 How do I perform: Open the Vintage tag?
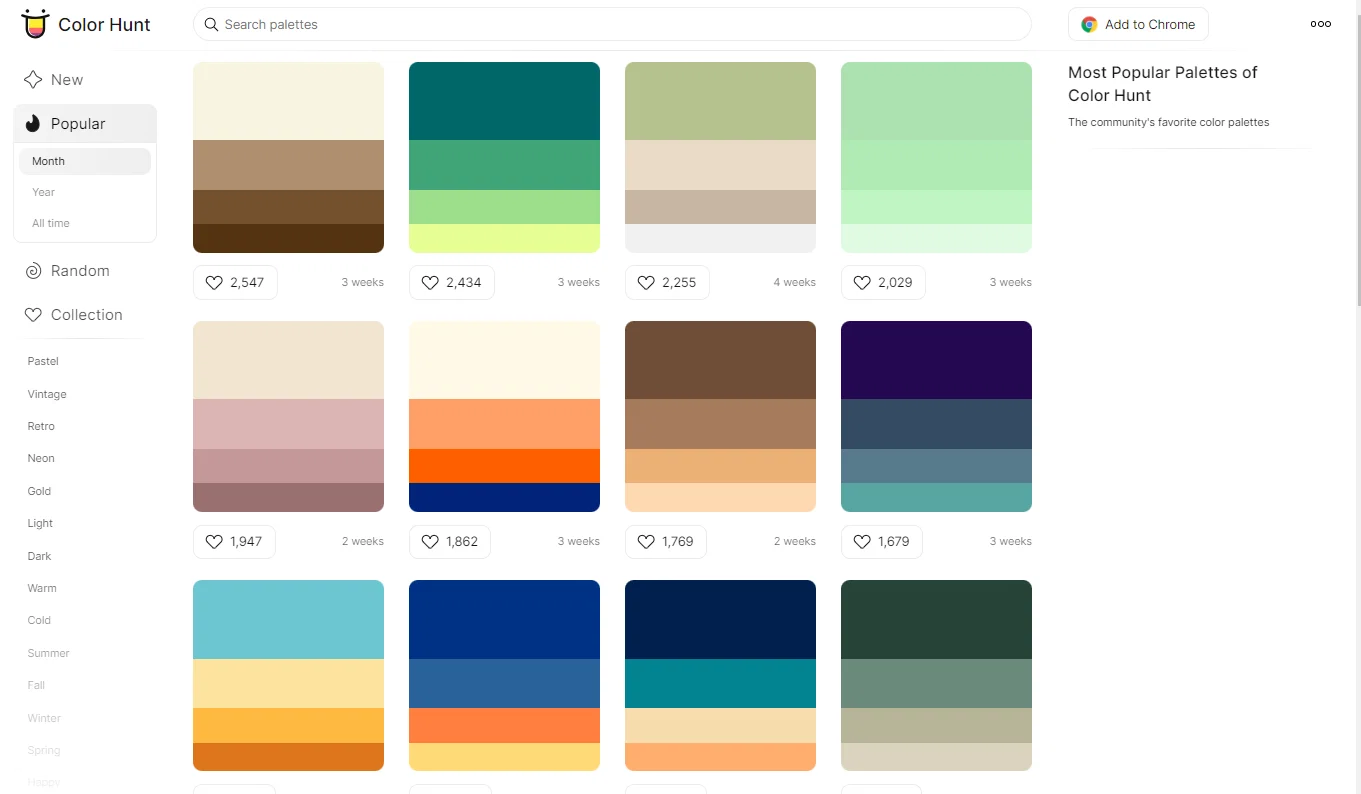[x=47, y=394]
